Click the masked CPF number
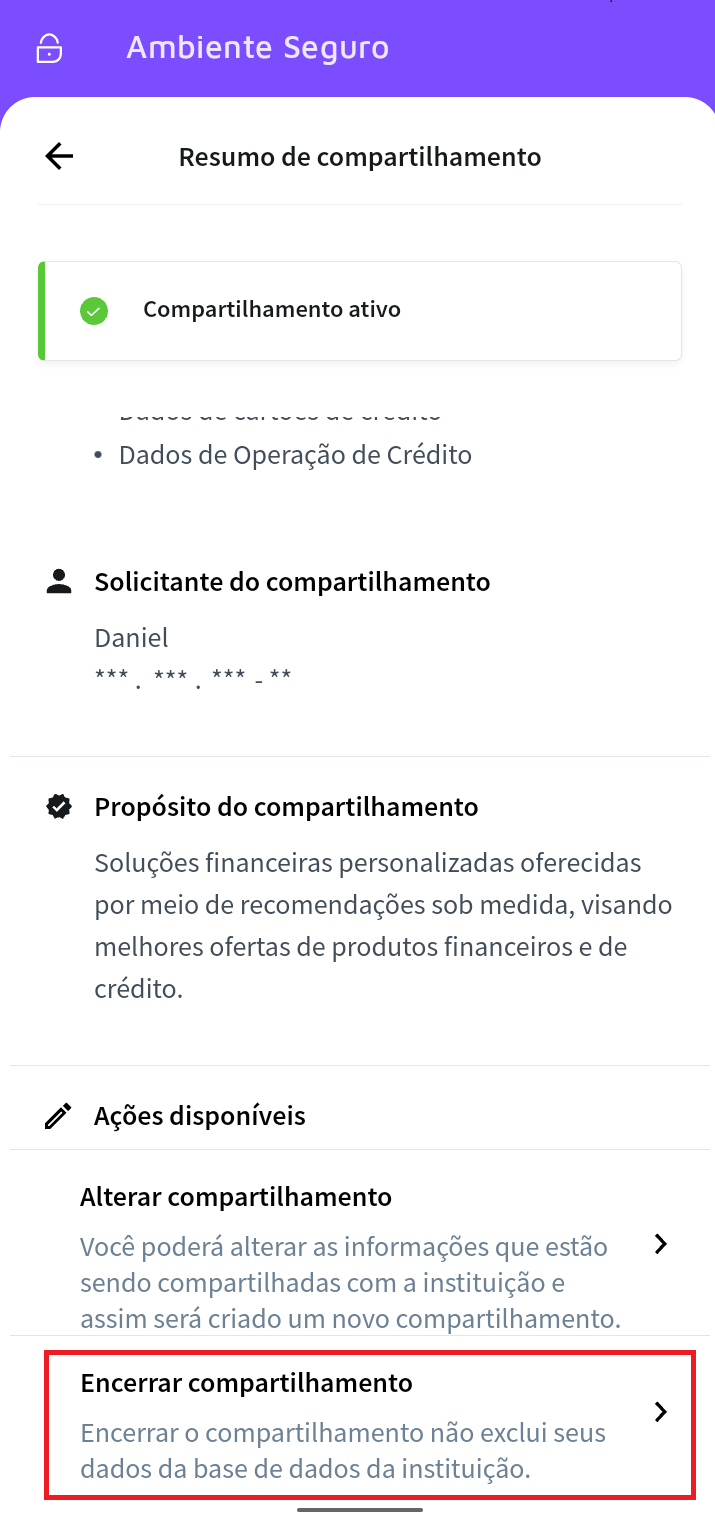 (193, 678)
